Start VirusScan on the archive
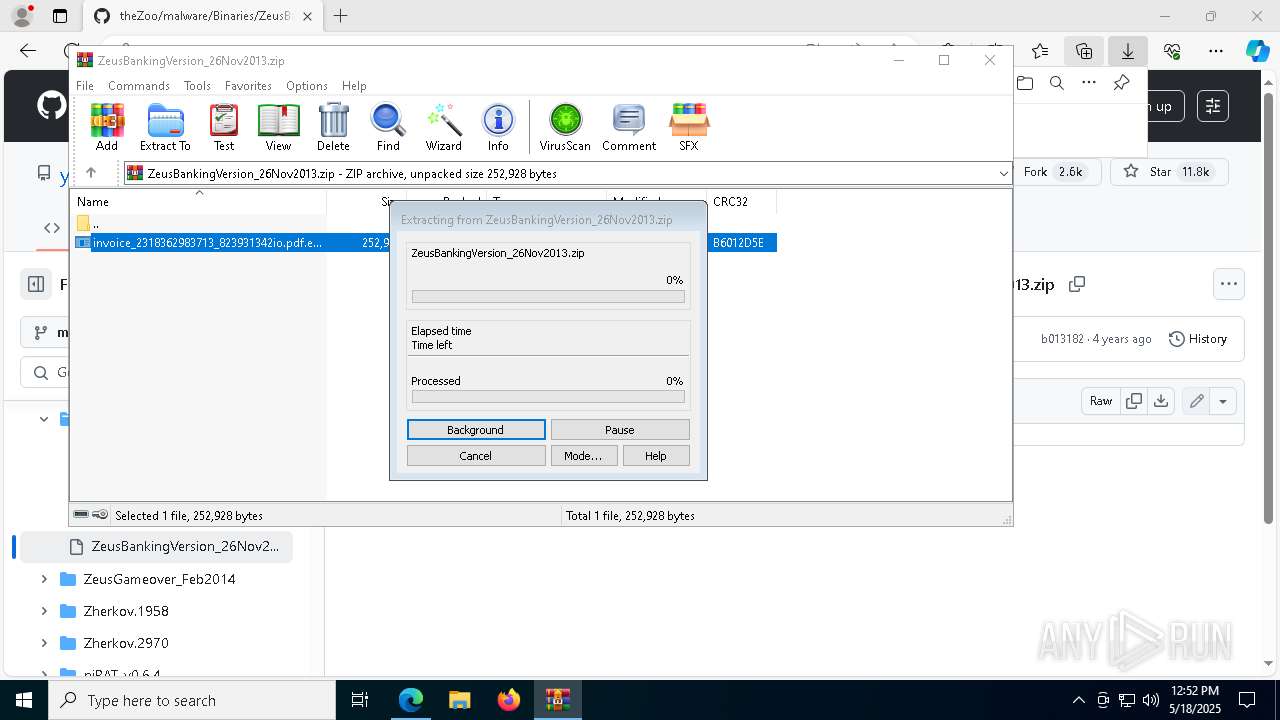Viewport: 1280px width, 720px height. 565,127
